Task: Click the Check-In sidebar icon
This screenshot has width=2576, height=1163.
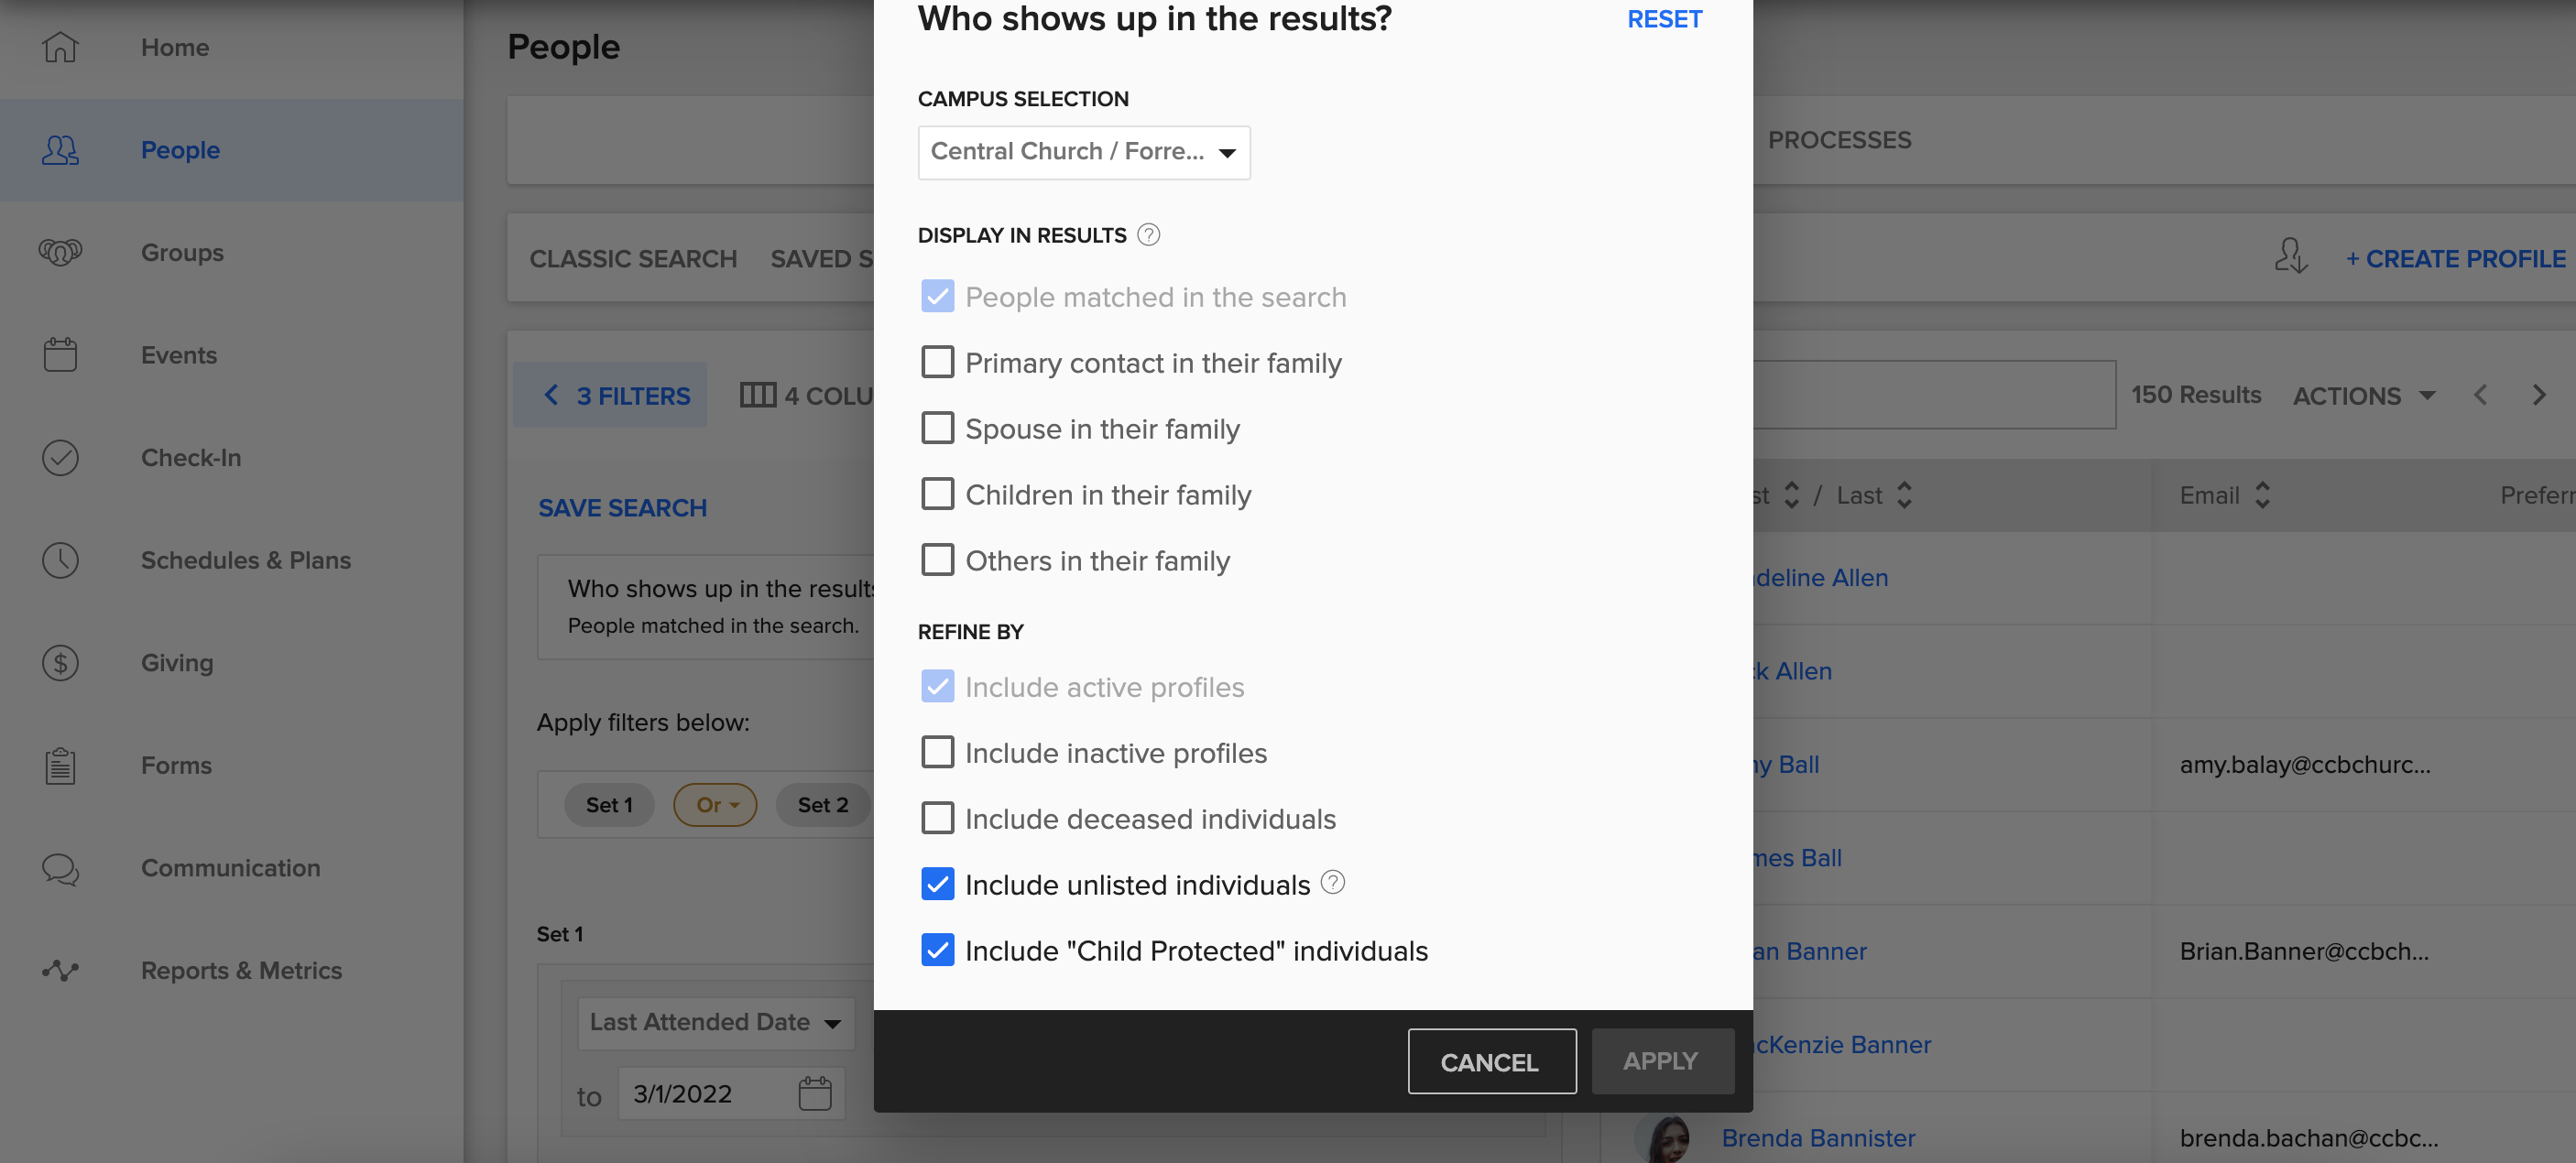Action: (x=59, y=457)
